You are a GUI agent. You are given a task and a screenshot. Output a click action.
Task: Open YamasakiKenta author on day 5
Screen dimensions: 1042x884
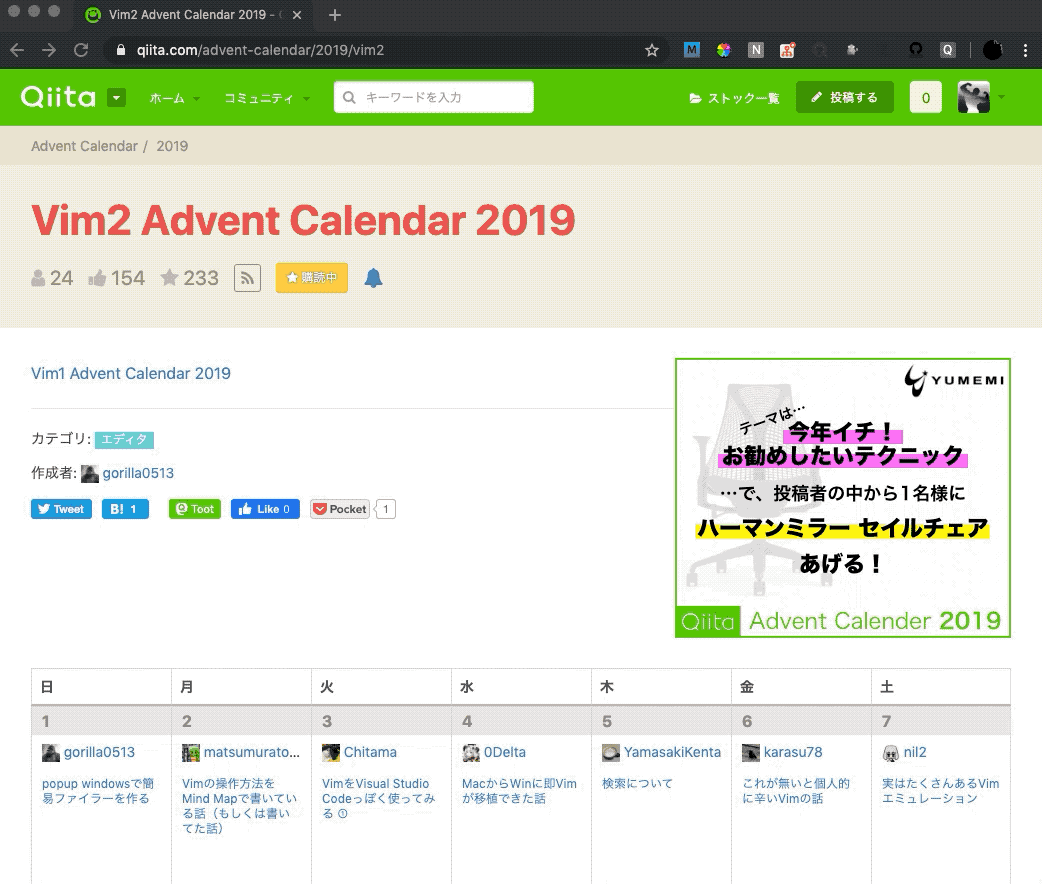tap(672, 752)
